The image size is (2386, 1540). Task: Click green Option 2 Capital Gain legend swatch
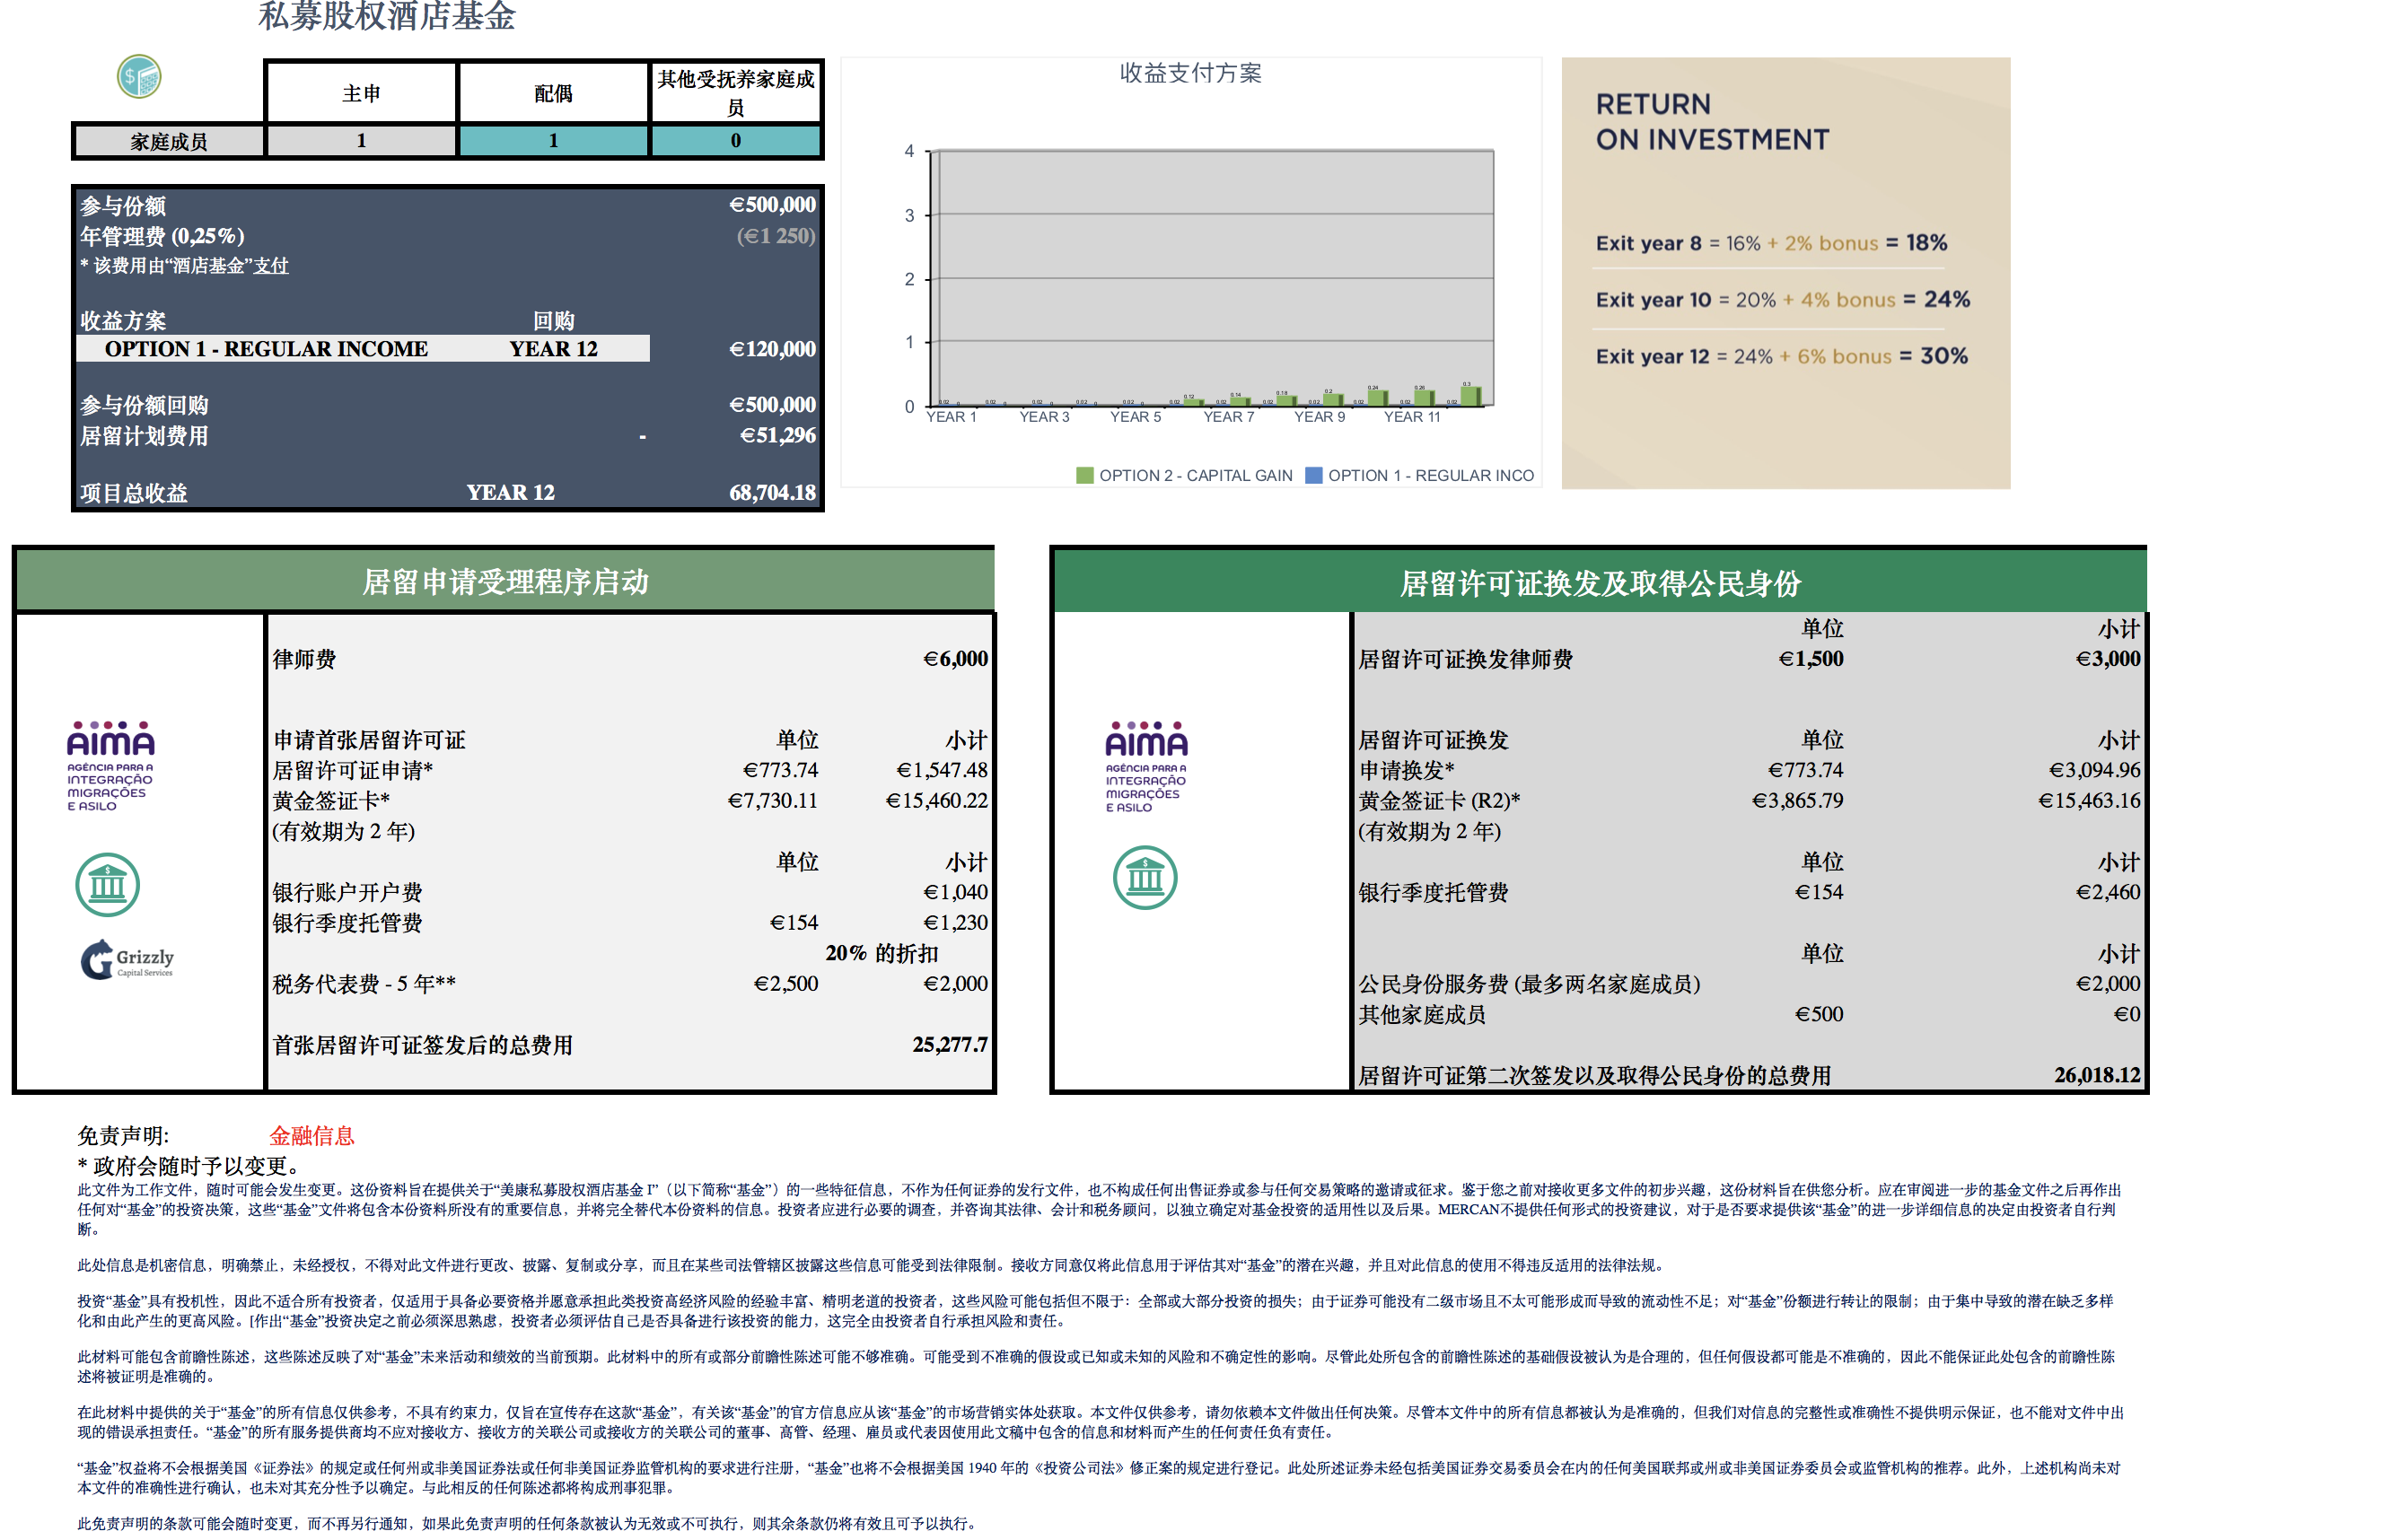pyautogui.click(x=1085, y=475)
